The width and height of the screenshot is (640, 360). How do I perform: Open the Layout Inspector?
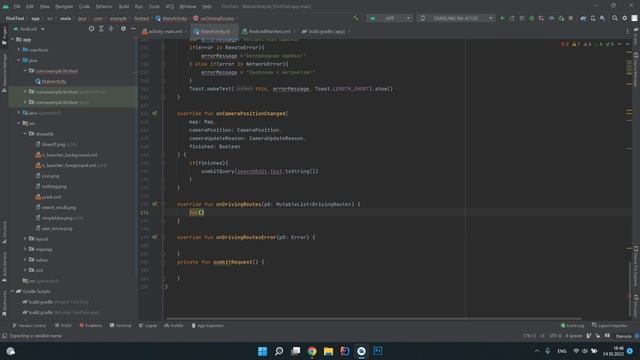point(610,326)
